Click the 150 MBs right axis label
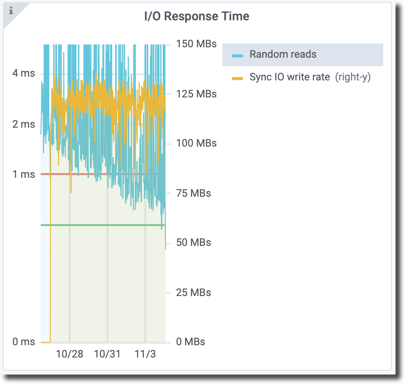This screenshot has width=405, height=384. tap(196, 44)
